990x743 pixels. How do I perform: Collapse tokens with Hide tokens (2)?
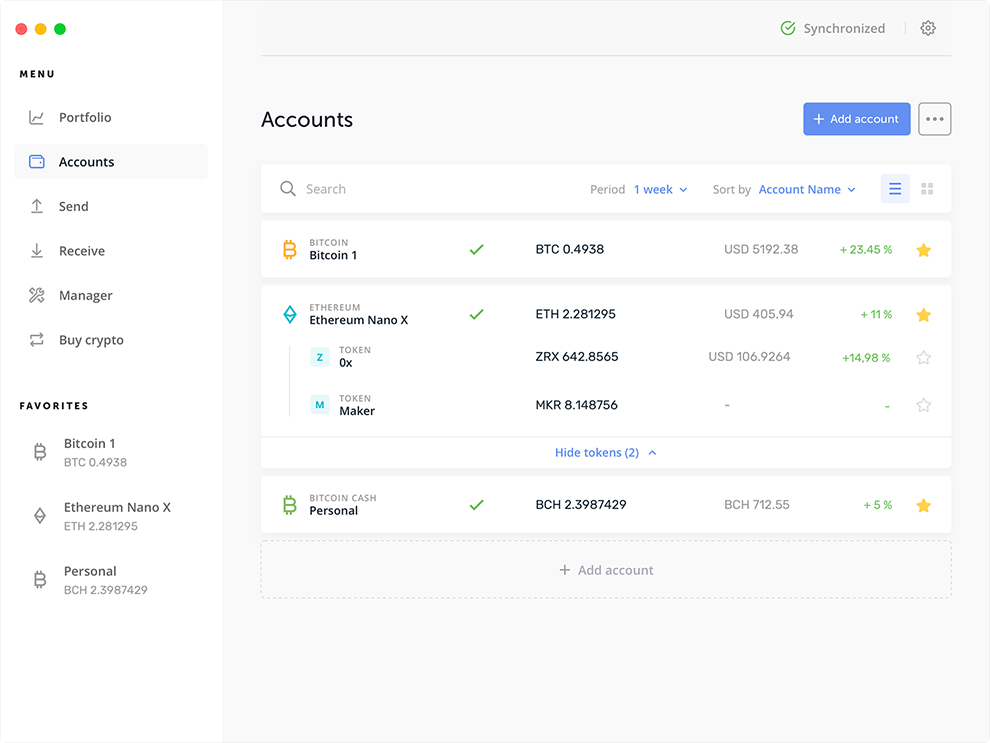pyautogui.click(x=605, y=452)
